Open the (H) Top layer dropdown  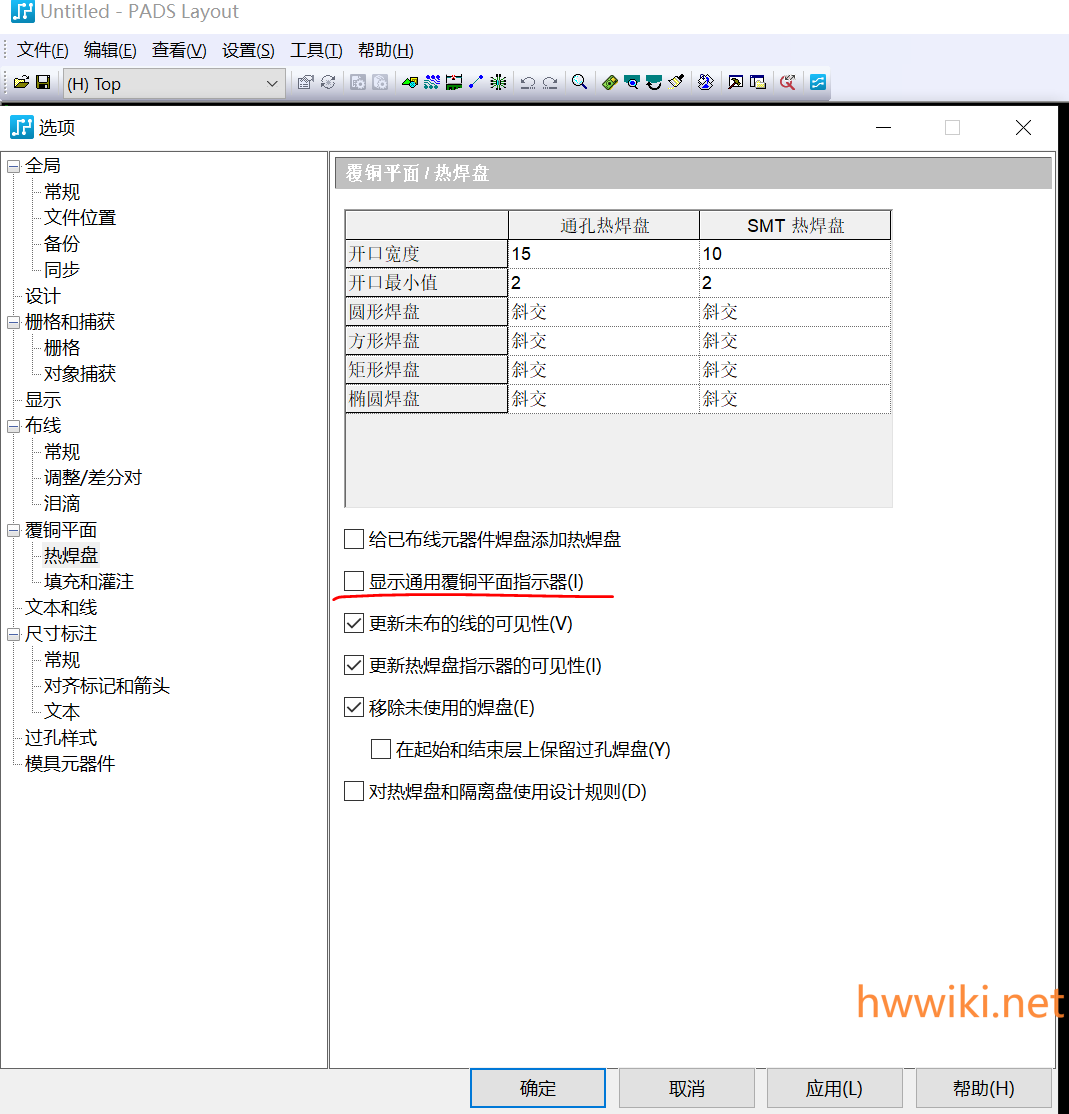coord(174,84)
